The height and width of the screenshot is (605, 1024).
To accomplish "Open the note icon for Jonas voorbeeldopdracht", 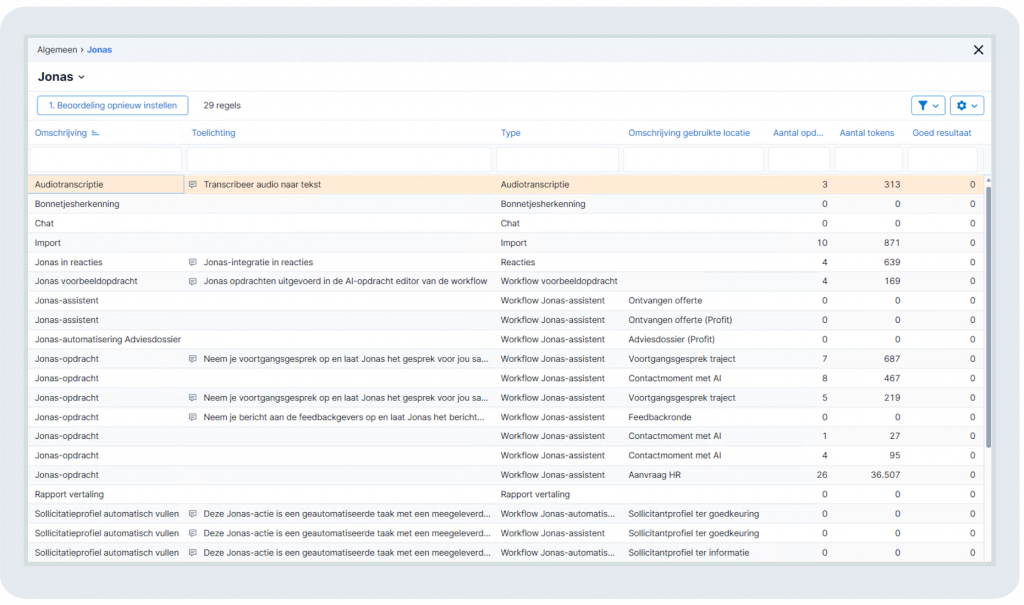I will pos(193,282).
